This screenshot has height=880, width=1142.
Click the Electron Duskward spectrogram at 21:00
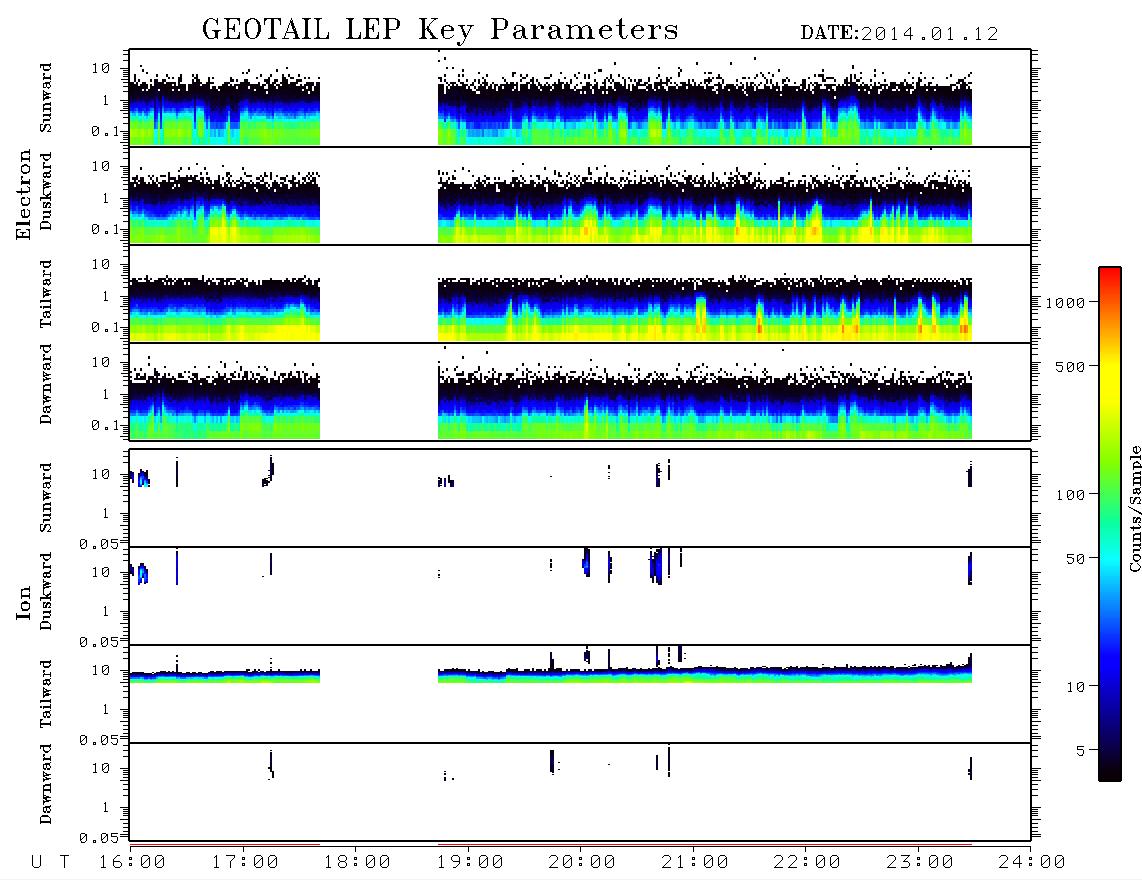coord(693,211)
